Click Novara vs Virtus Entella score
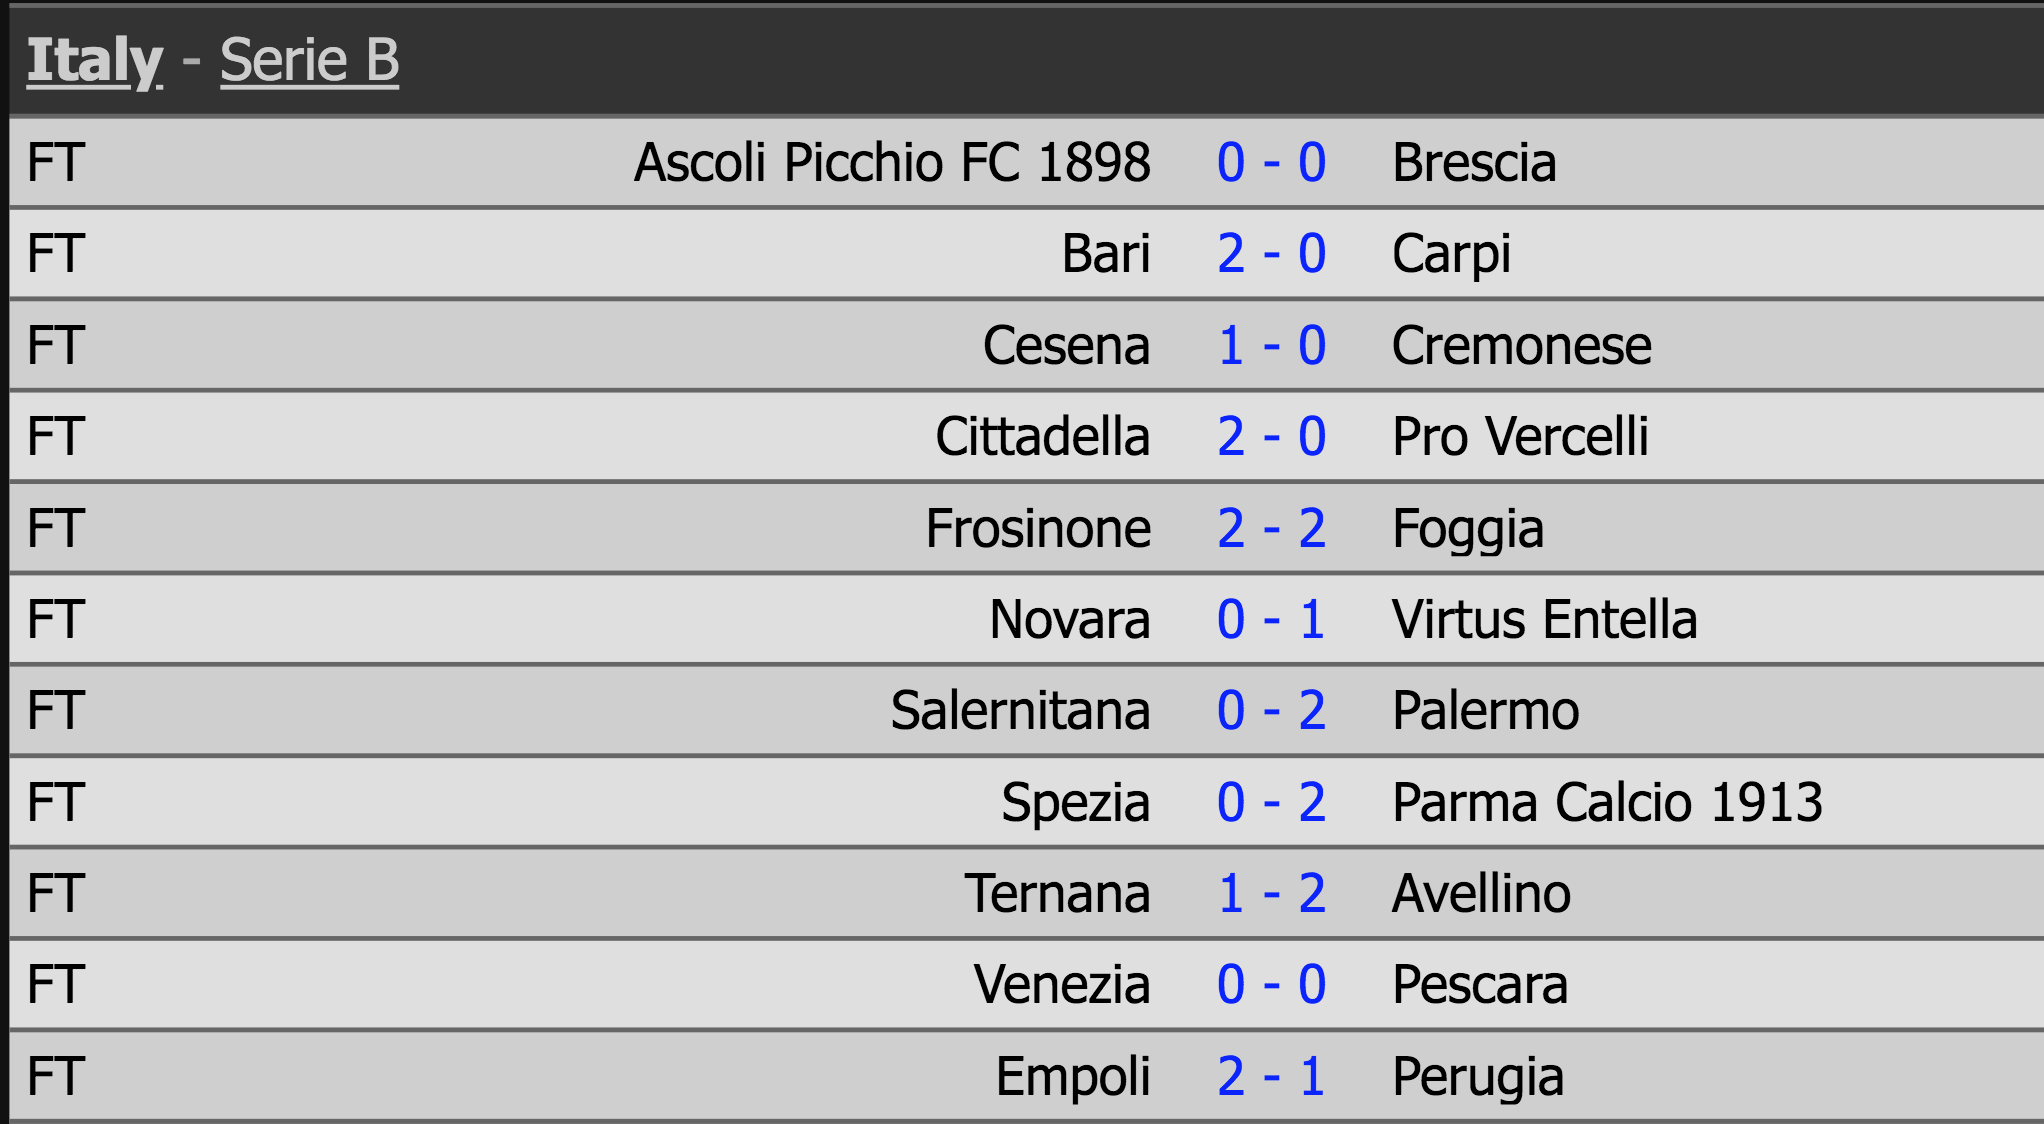 (1271, 620)
